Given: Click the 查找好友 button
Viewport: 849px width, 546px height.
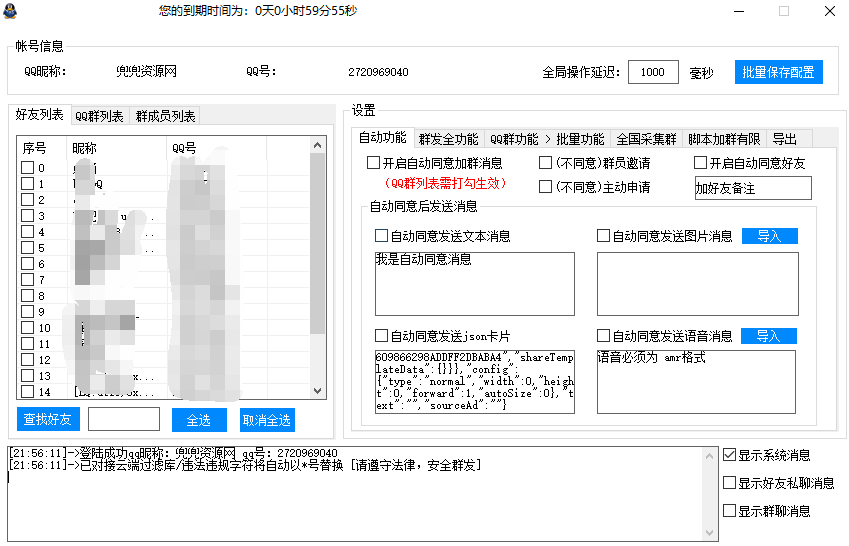Looking at the screenshot, I should point(48,419).
